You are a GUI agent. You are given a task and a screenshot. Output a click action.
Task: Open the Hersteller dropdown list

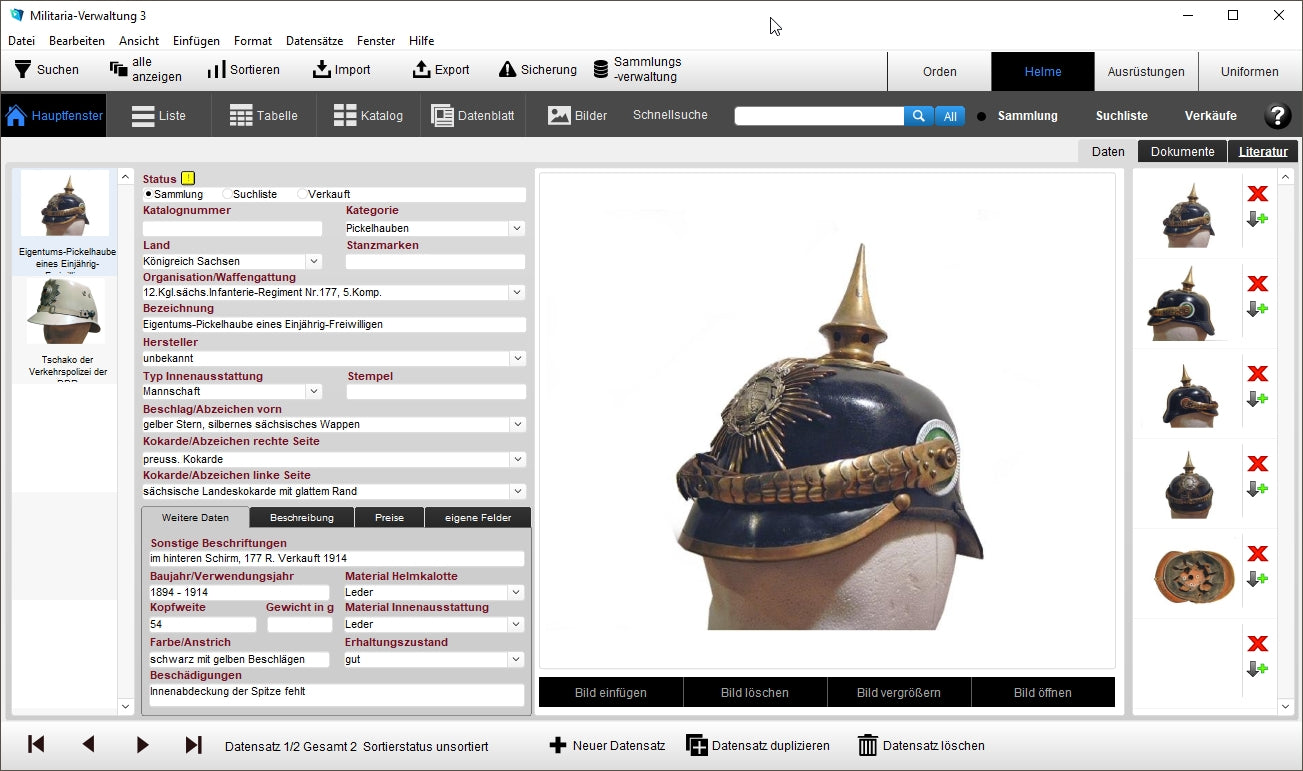[x=517, y=358]
